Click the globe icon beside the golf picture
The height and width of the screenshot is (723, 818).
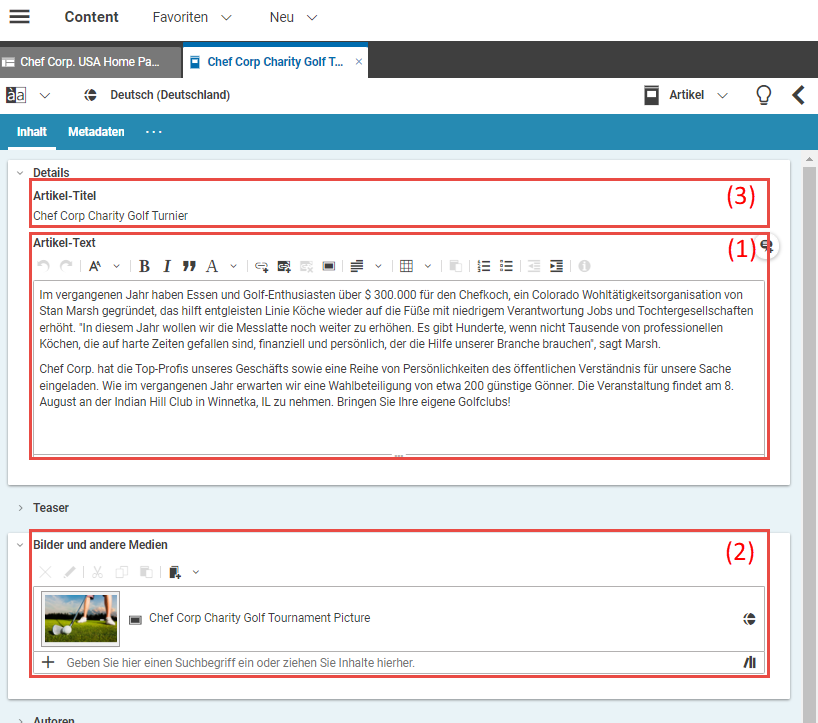[x=749, y=619]
